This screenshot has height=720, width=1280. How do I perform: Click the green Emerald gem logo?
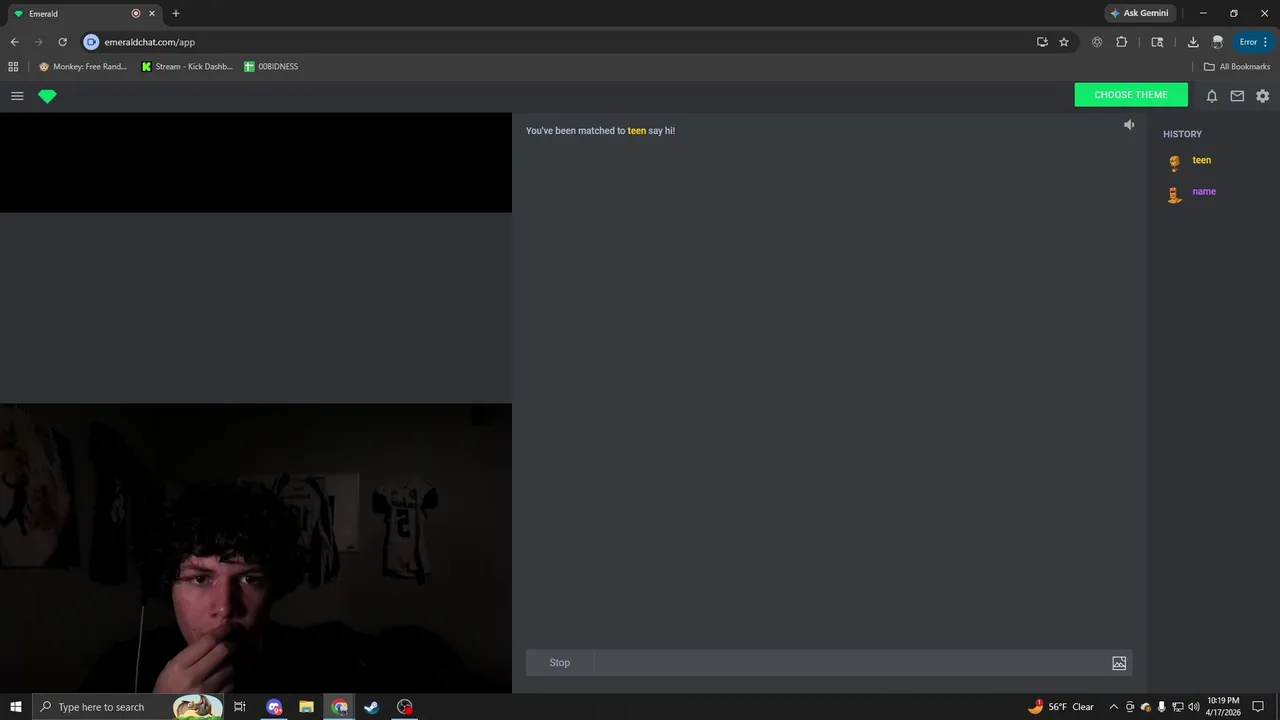click(x=47, y=96)
